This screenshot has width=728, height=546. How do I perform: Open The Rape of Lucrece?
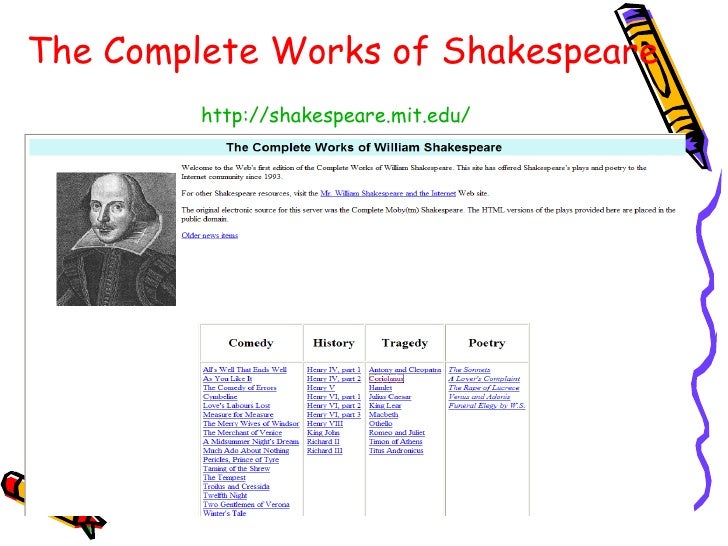484,388
